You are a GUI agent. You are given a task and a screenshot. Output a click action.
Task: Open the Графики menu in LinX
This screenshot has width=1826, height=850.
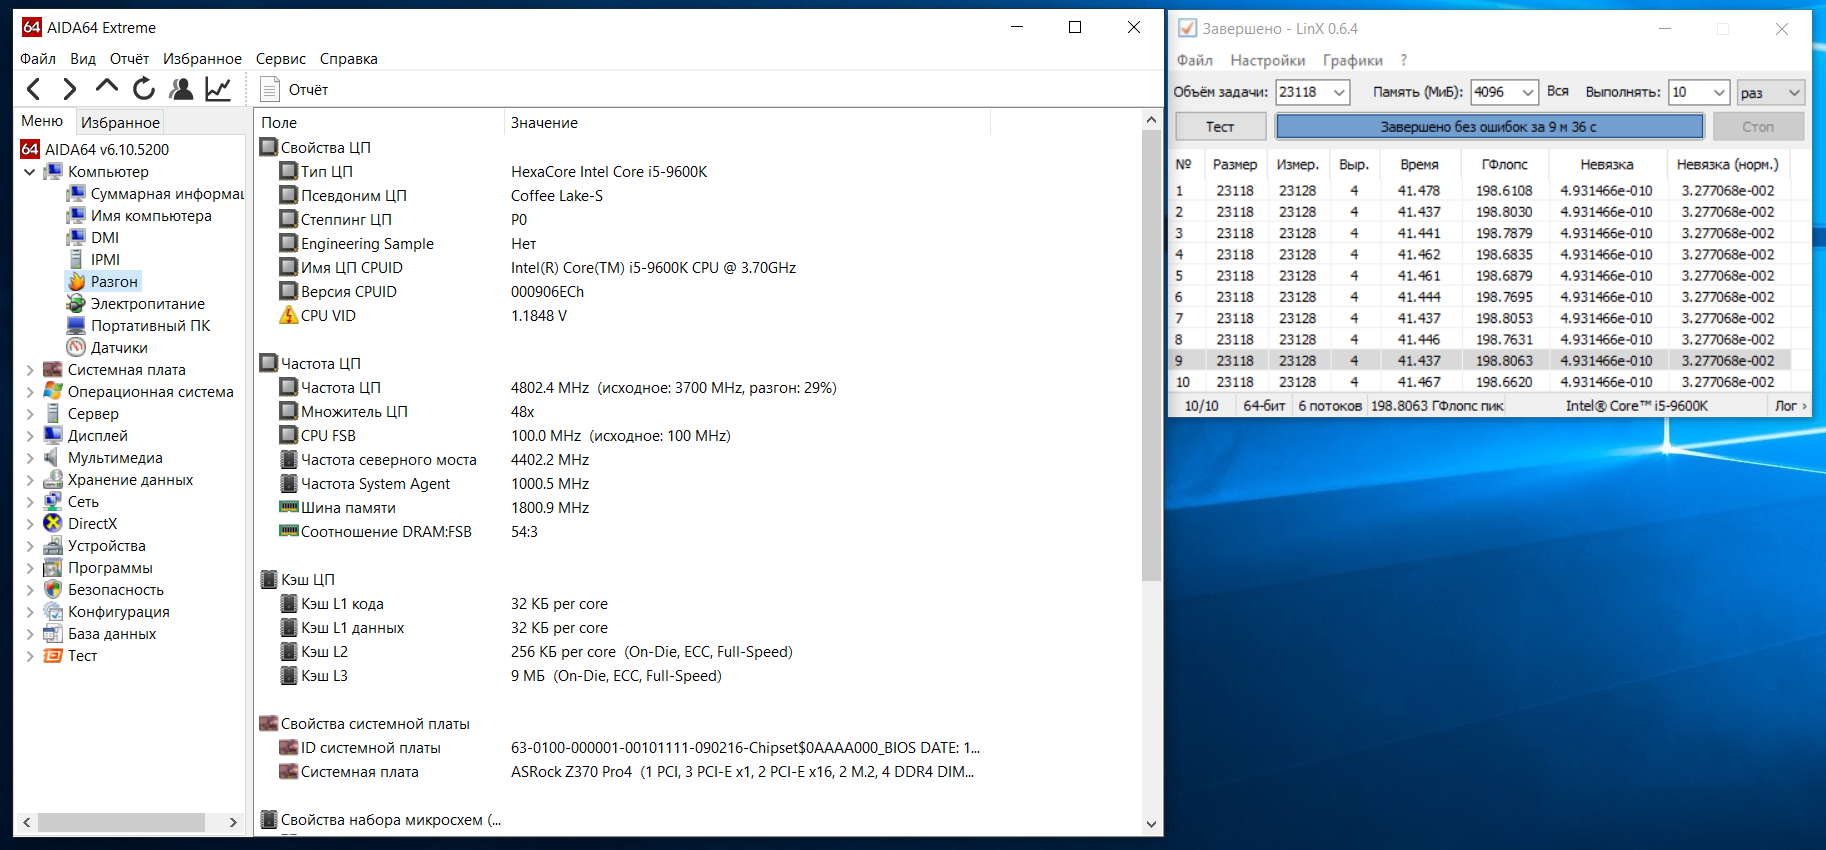point(1353,60)
